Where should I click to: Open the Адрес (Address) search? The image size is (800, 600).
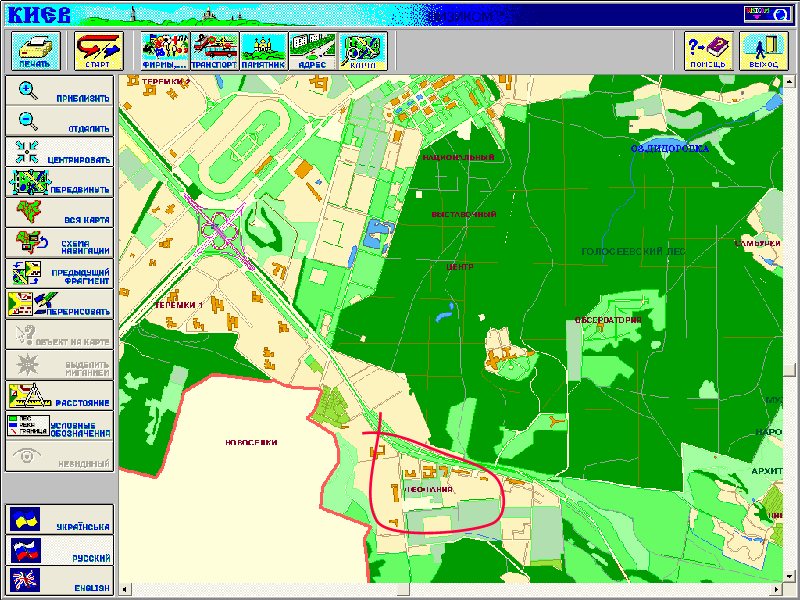[312, 50]
